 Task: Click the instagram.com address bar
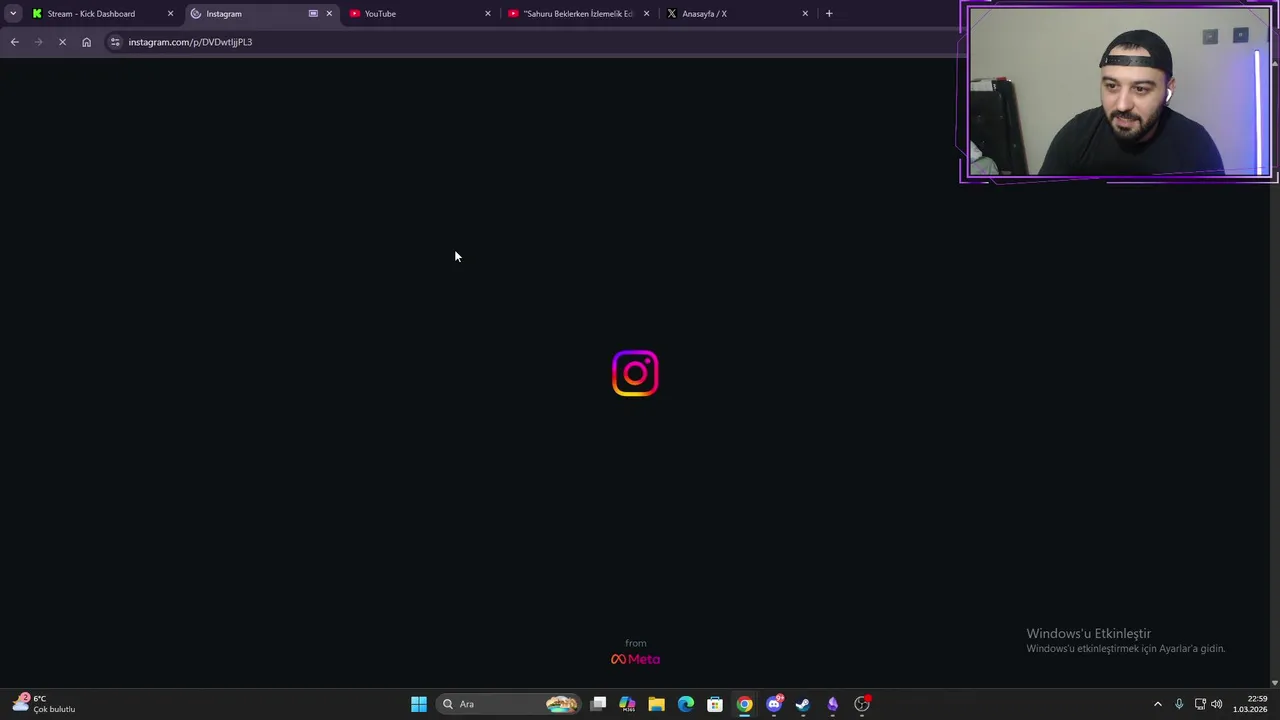[x=530, y=42]
